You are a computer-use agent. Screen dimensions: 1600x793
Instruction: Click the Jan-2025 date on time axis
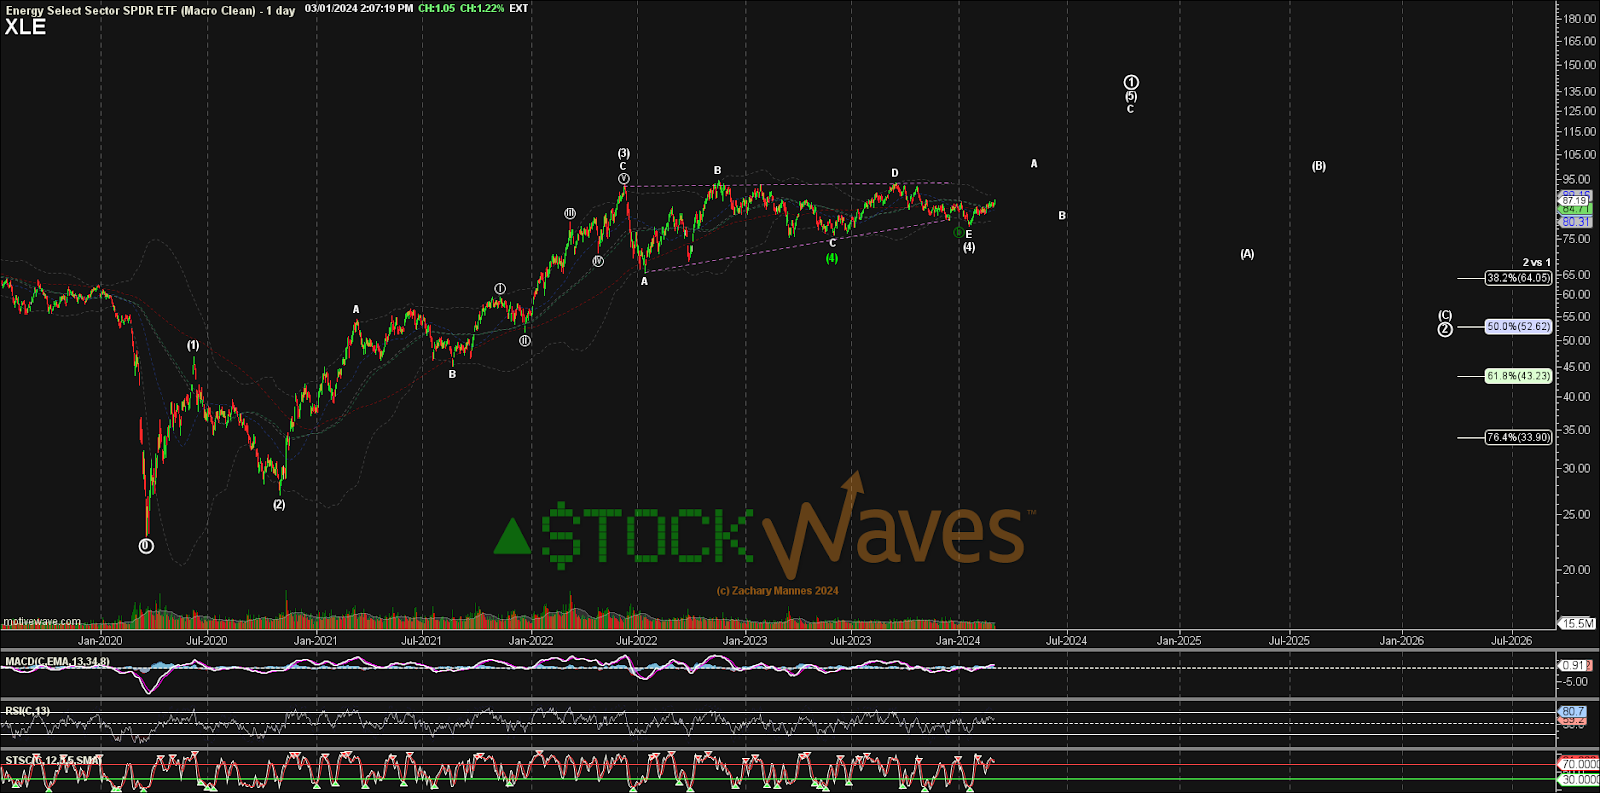tap(1179, 641)
